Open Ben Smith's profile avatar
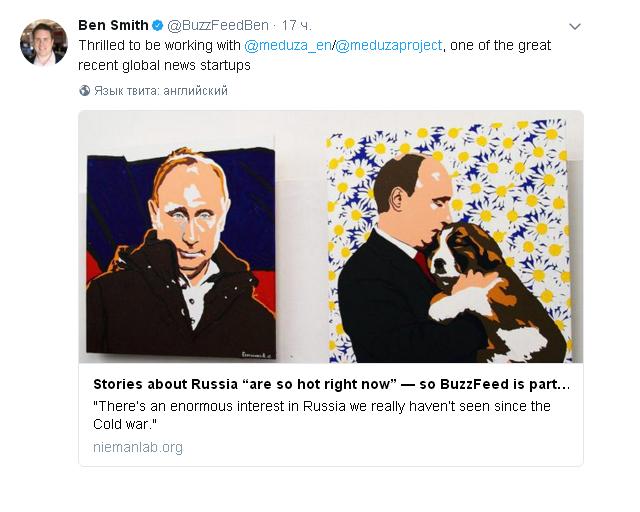 [44, 42]
